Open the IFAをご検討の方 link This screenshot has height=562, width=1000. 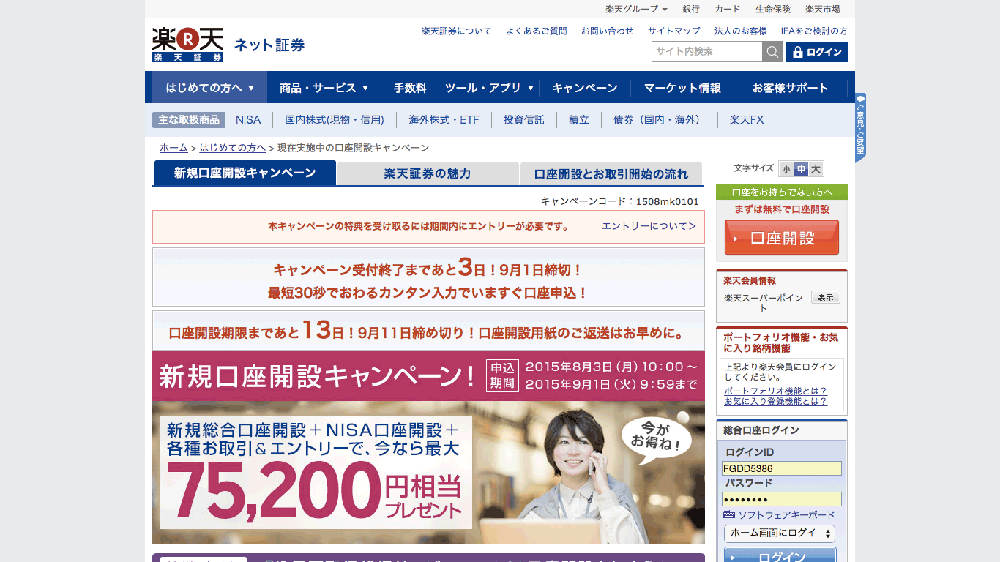click(814, 31)
